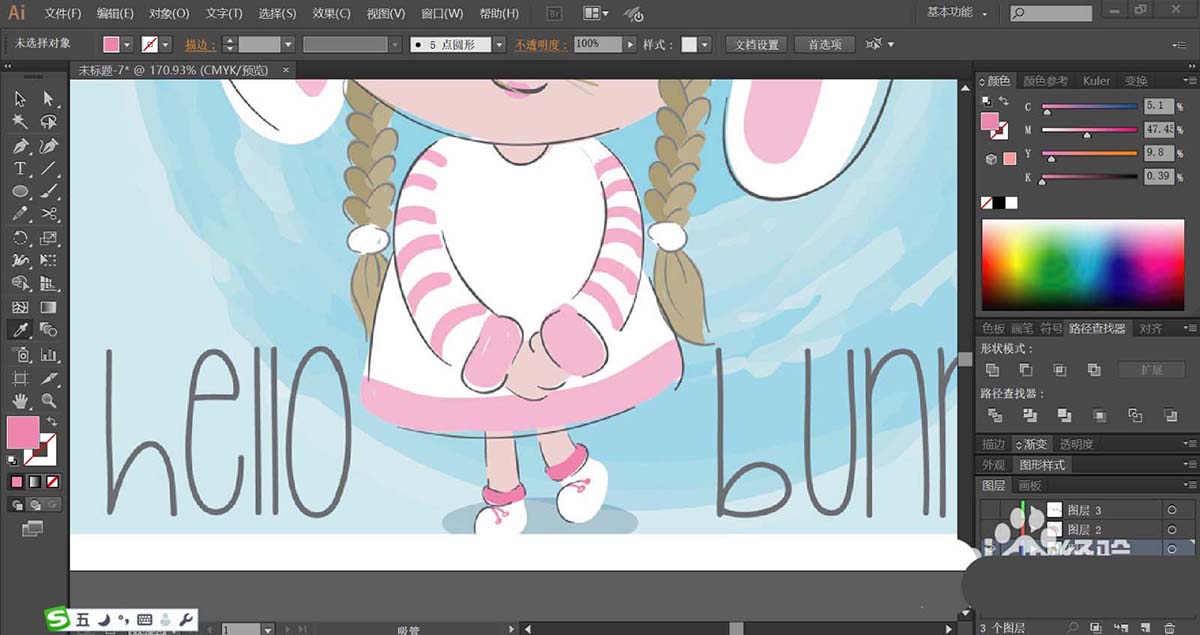Switch to the 渐变 panel tab

1033,444
